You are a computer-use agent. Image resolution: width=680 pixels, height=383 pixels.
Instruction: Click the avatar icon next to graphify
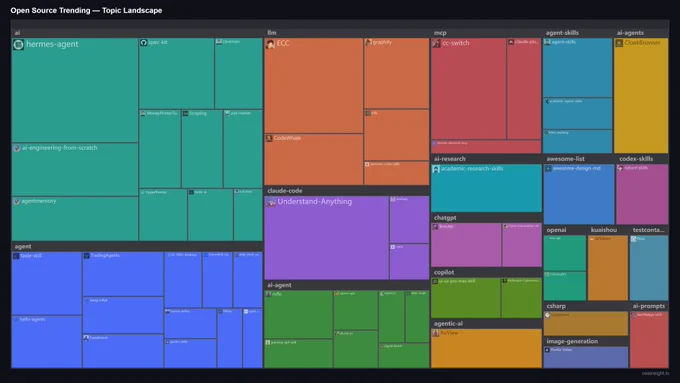tap(368, 43)
